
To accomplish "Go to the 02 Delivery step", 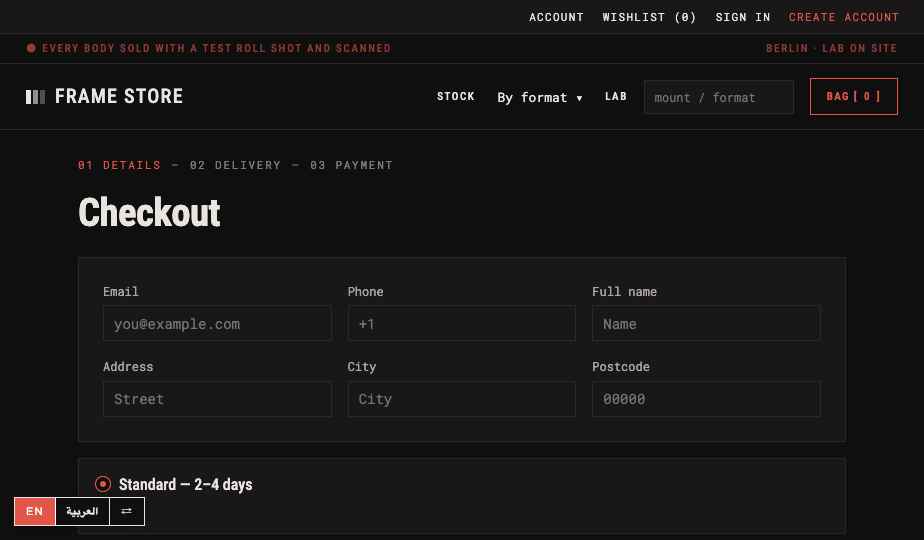I will 235,165.
